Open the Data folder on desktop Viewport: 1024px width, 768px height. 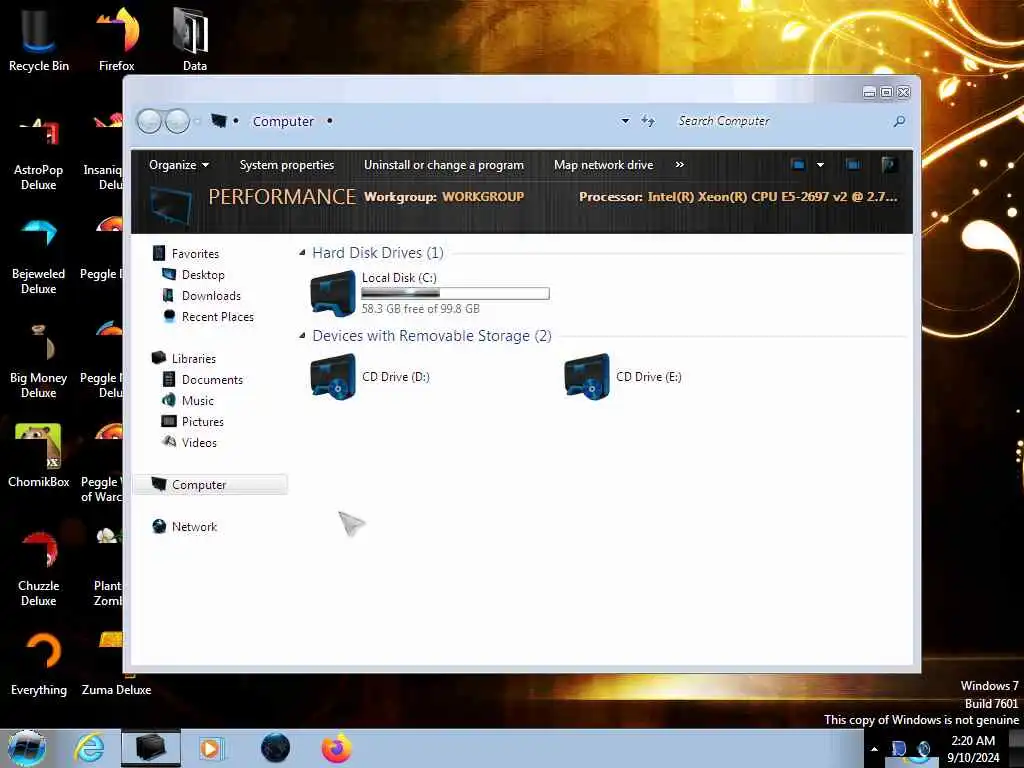194,39
